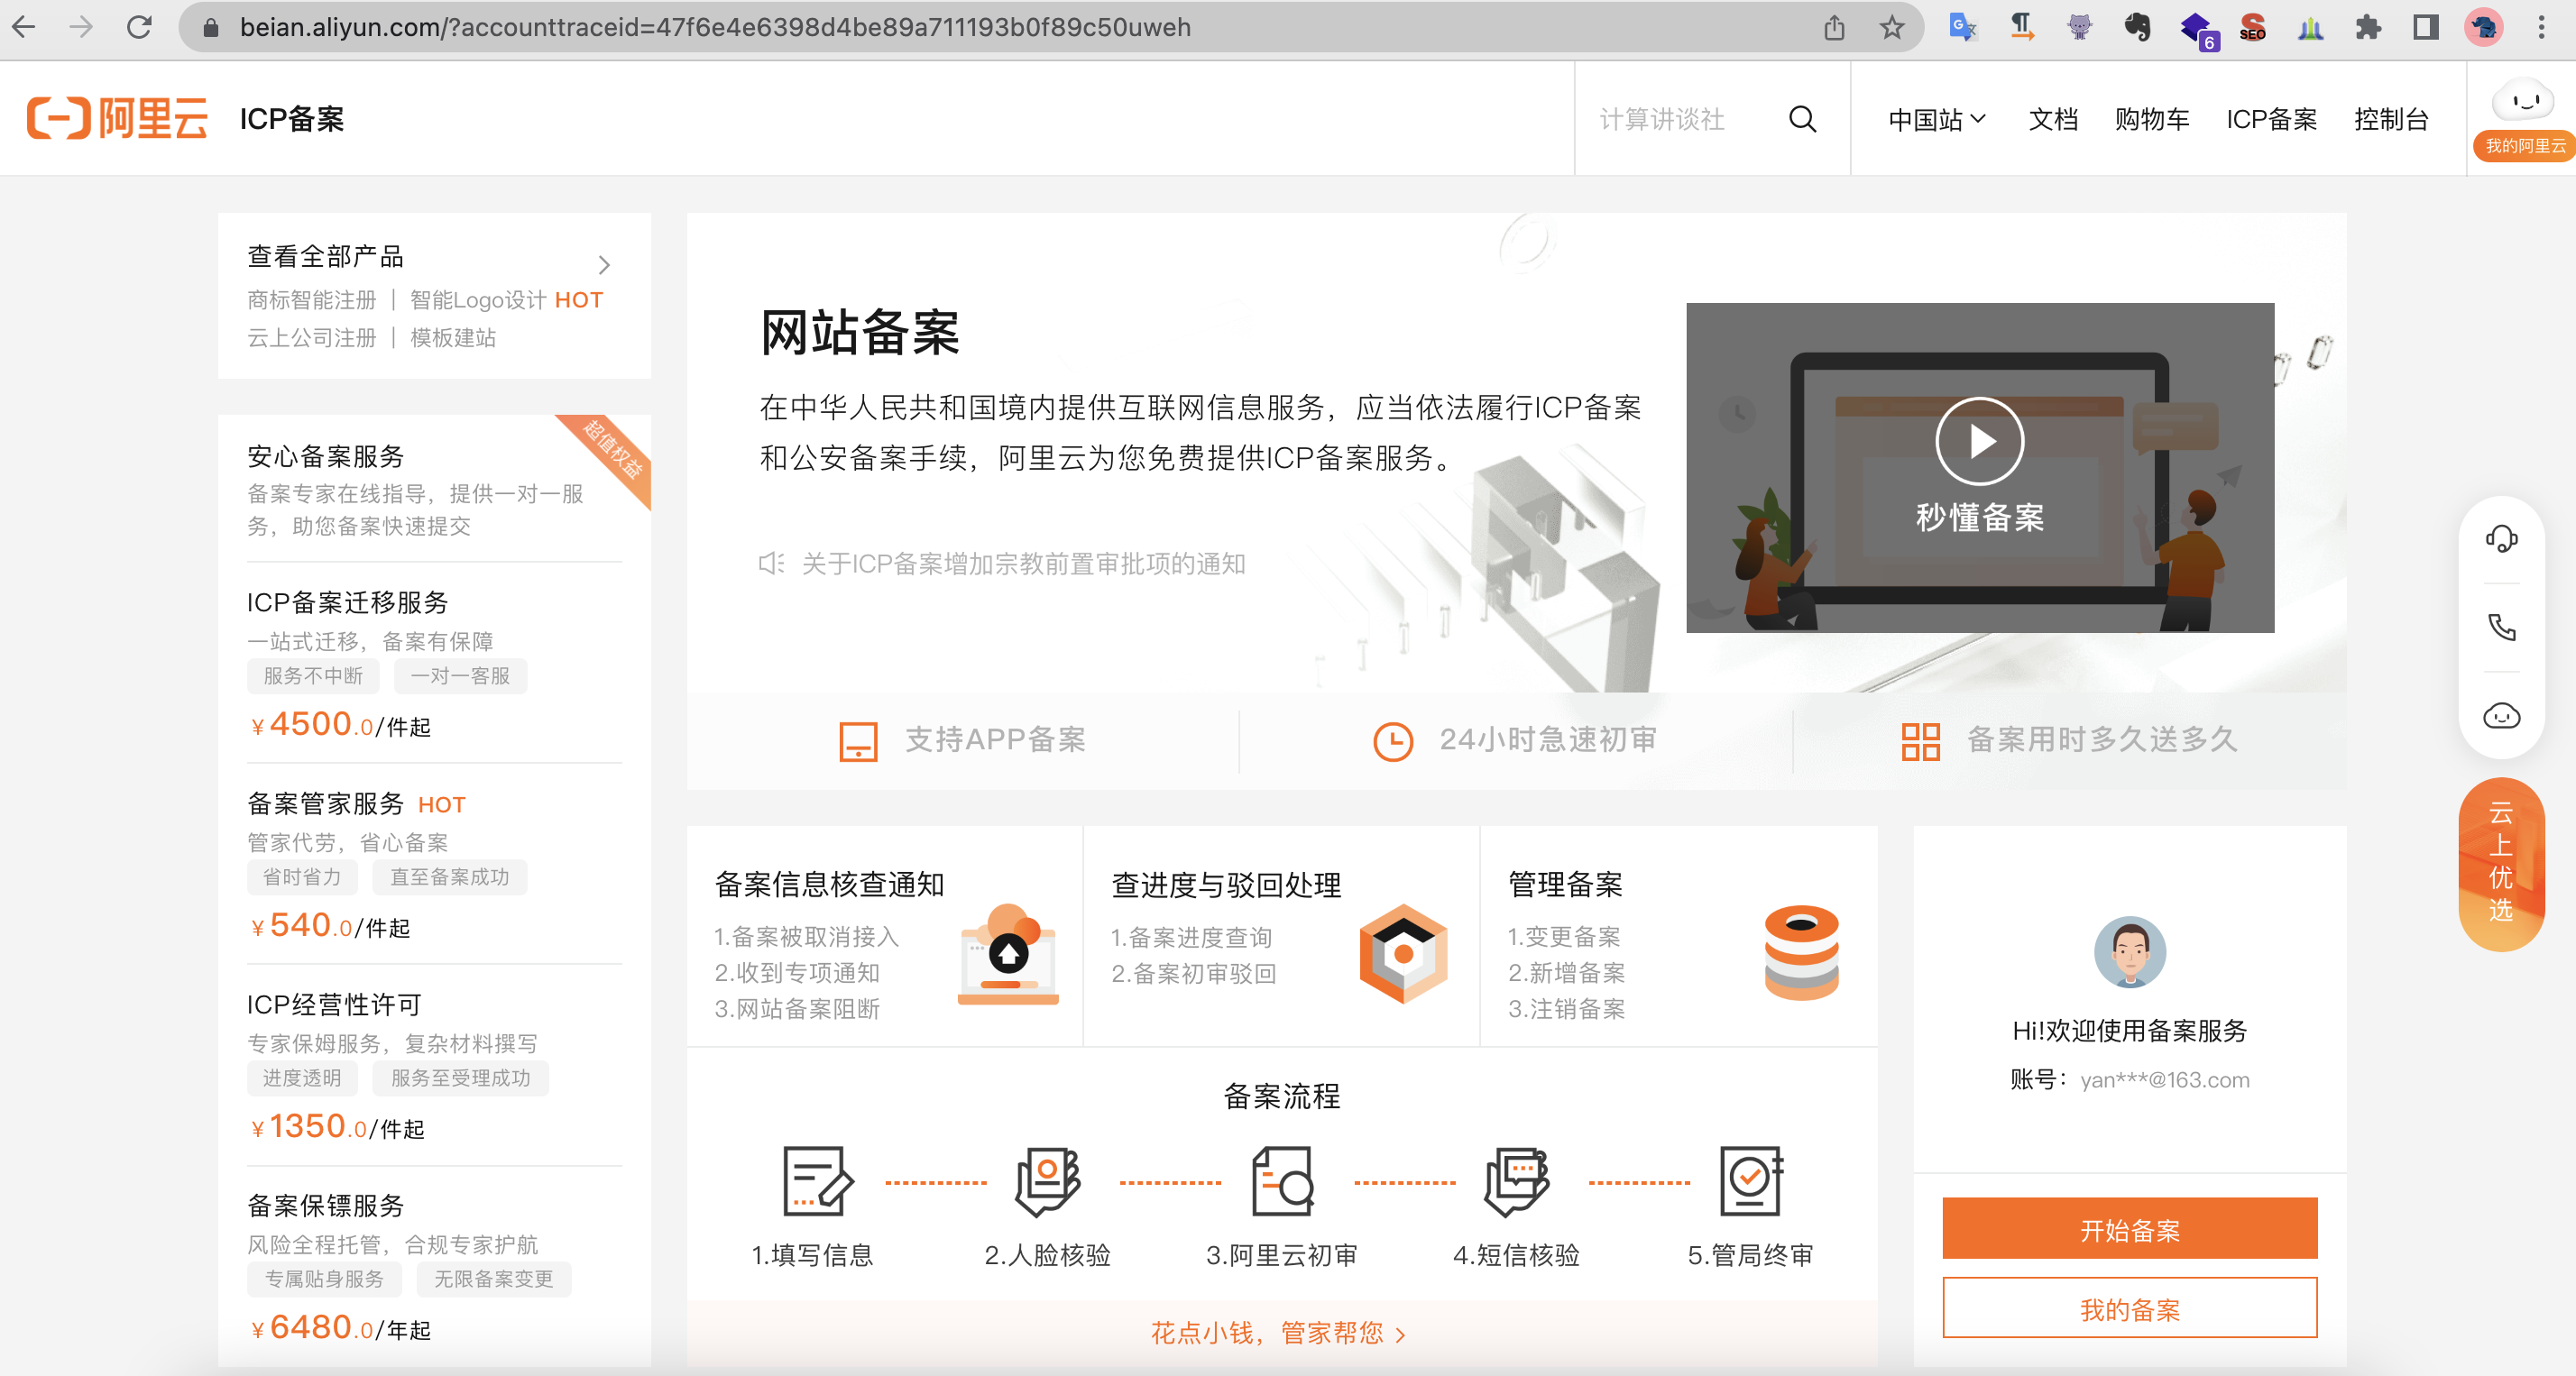Reload the page
The width and height of the screenshot is (2576, 1376).
139,27
